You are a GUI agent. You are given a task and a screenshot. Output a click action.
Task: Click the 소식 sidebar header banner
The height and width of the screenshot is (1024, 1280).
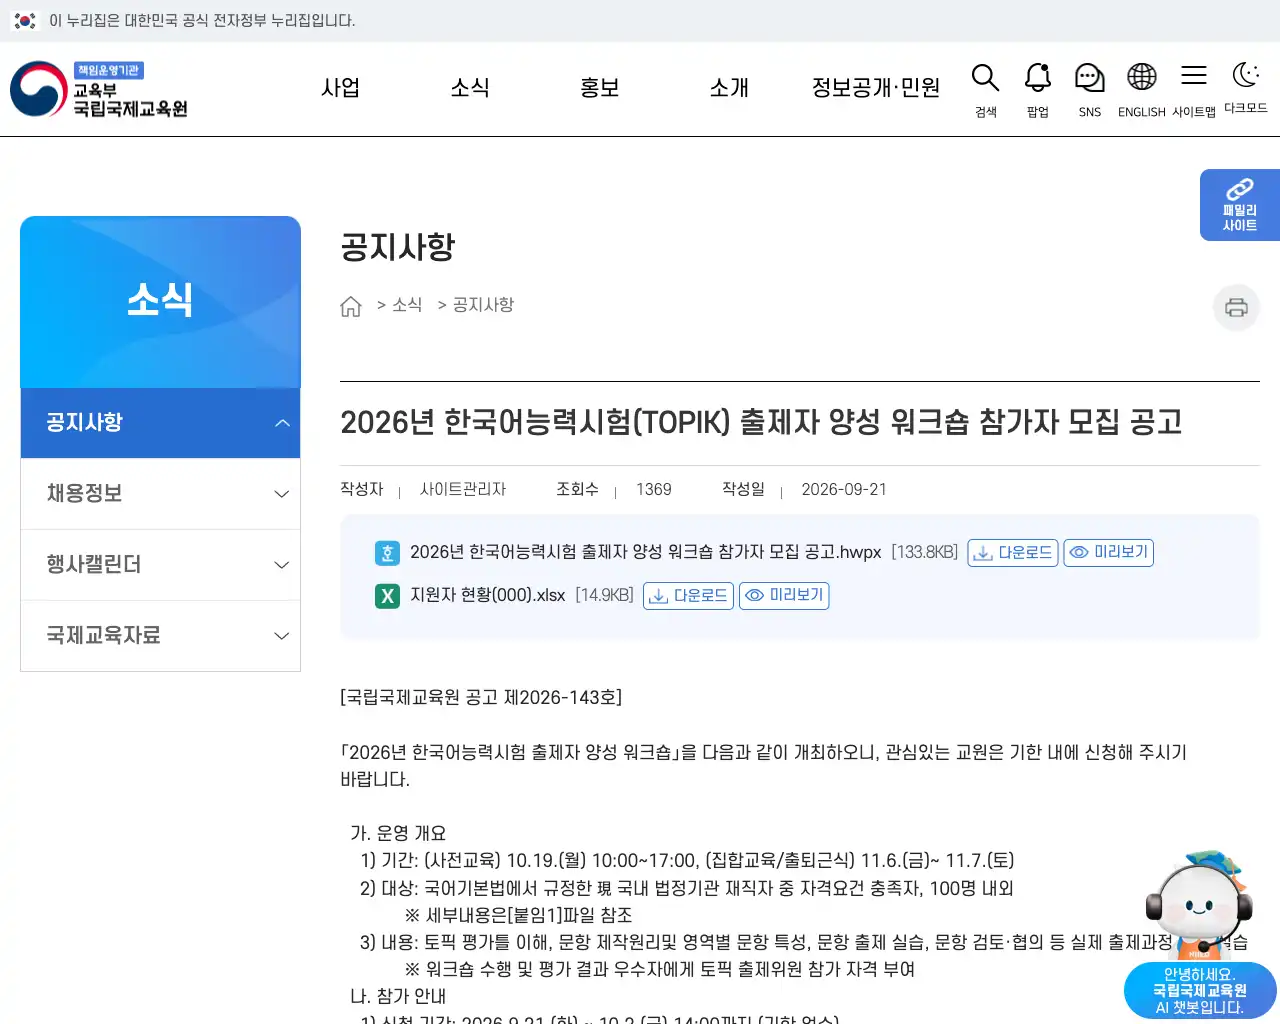(x=160, y=302)
